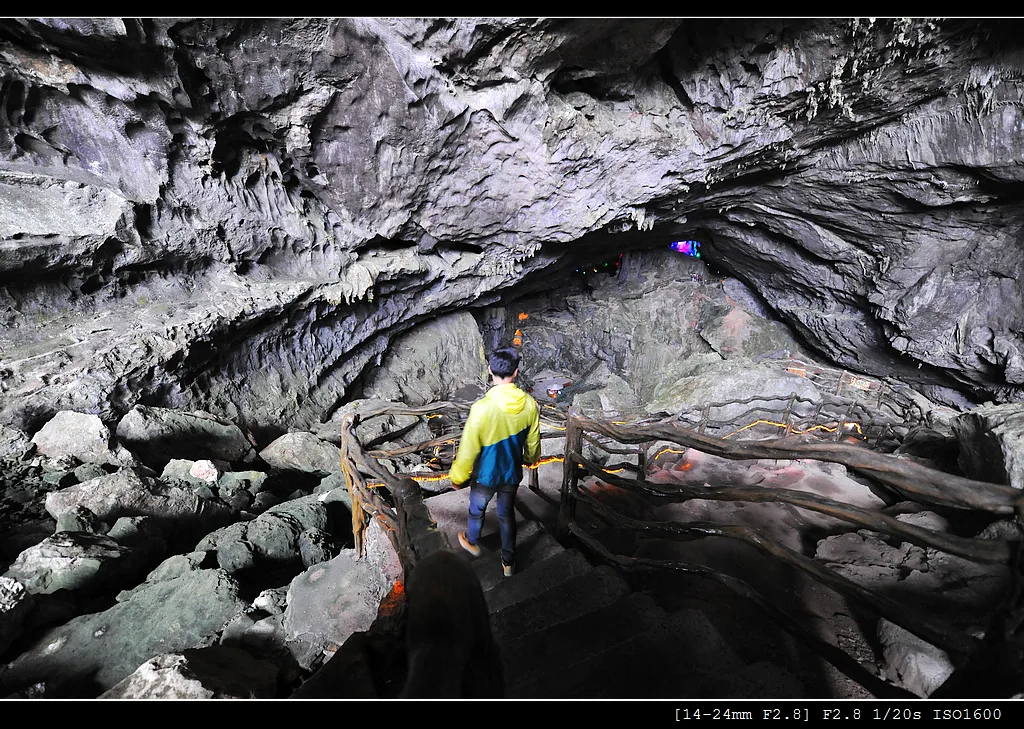The image size is (1024, 729).
Task: Select the lens info text 14-24mm F2.8
Action: point(743,715)
